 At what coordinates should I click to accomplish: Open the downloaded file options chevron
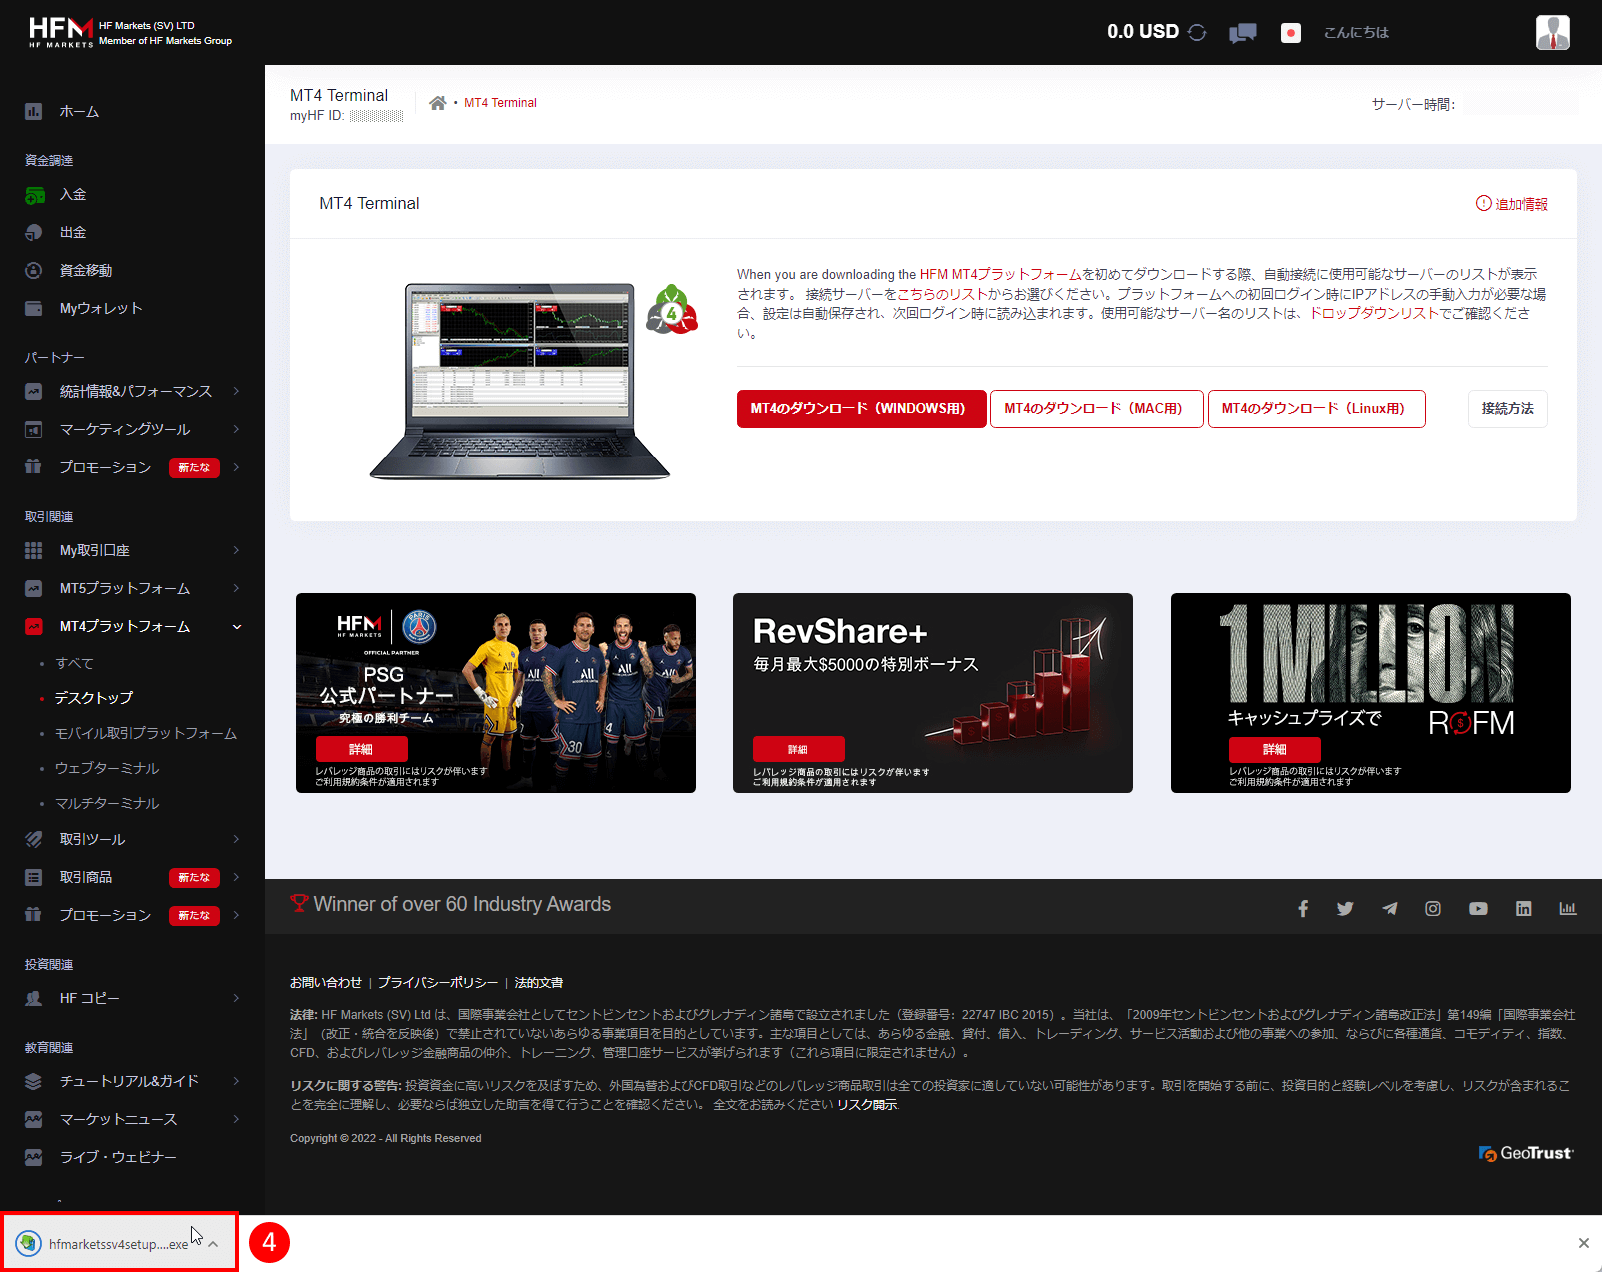pyautogui.click(x=212, y=1243)
